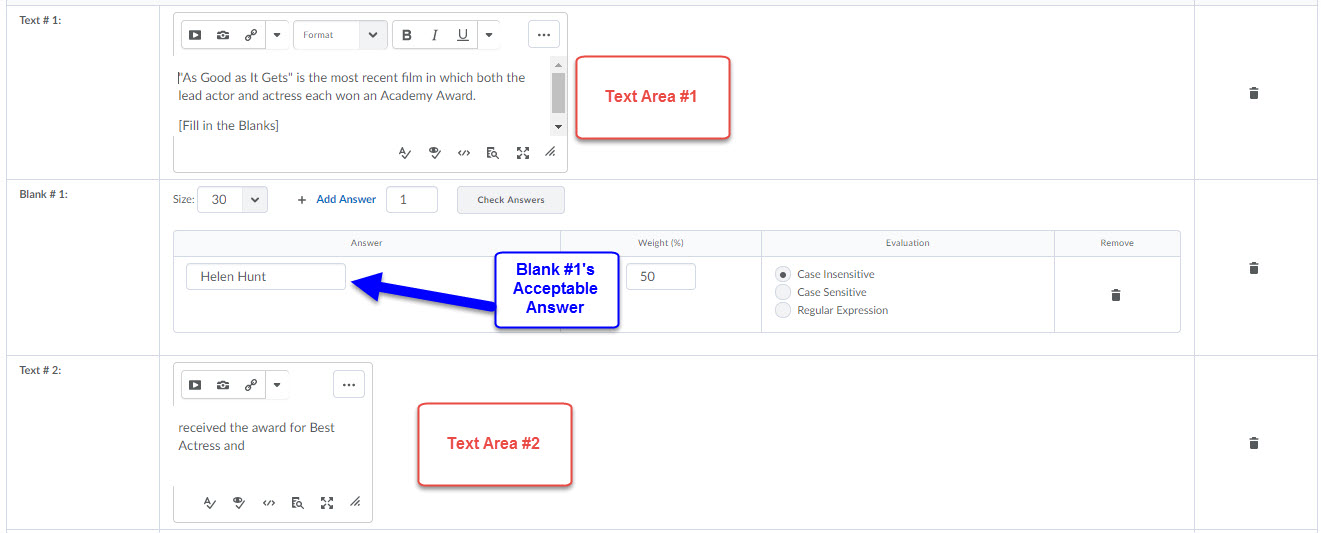The width and height of the screenshot is (1321, 533).
Task: Choose Regular Expression evaluation
Action: pos(784,311)
